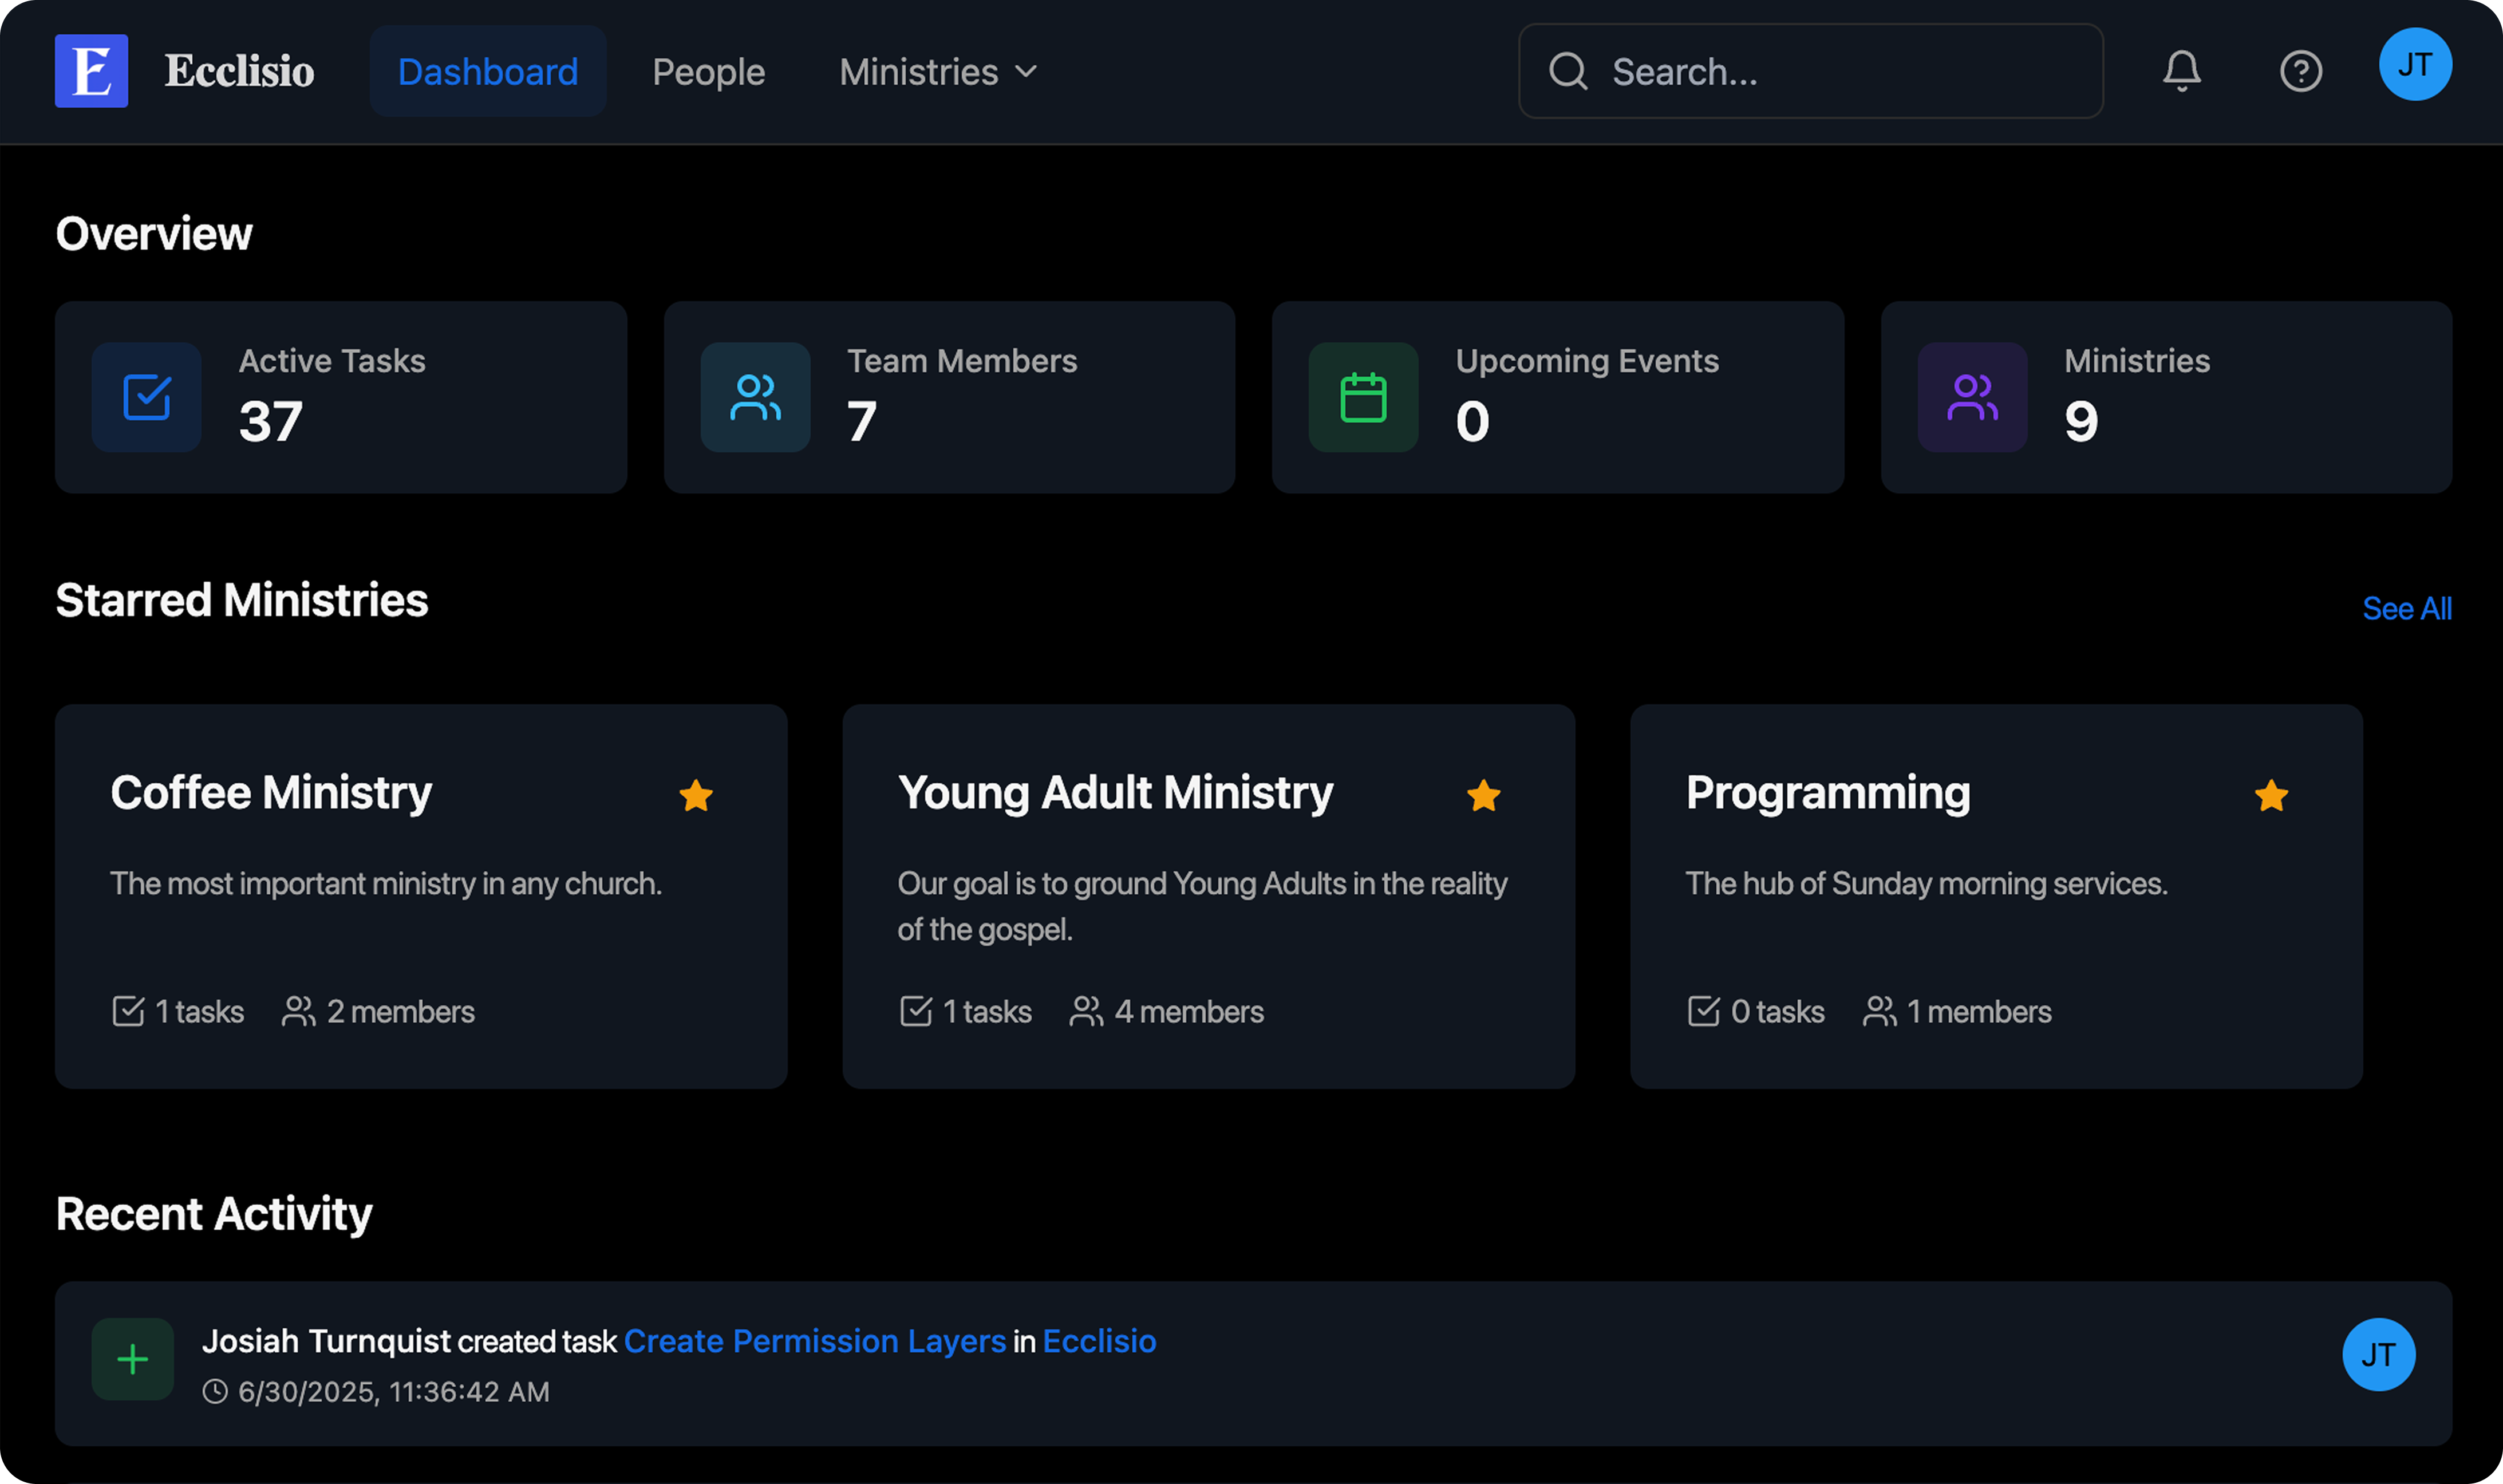Click the JT user avatar in header
This screenshot has height=1484, width=2503.
(2414, 65)
